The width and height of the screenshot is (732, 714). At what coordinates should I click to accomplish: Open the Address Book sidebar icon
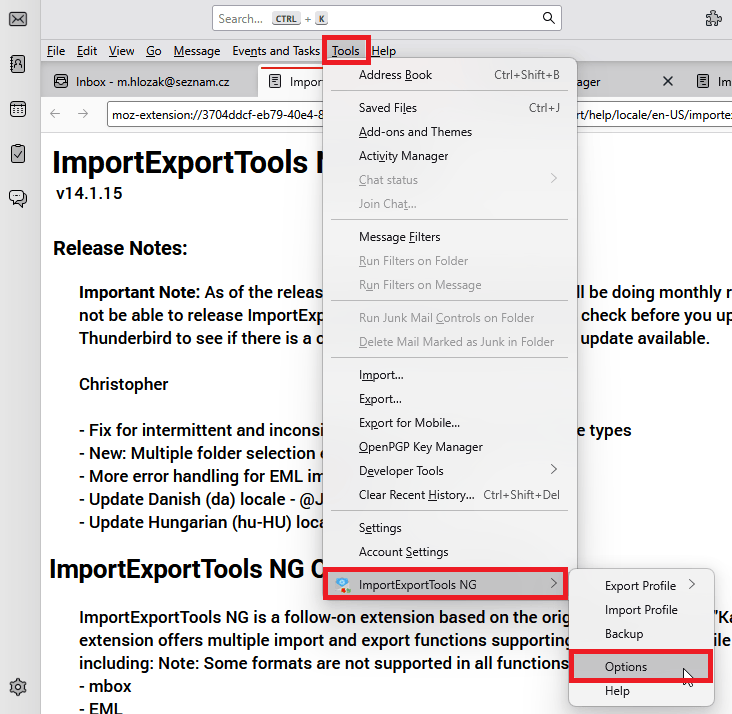point(18,64)
